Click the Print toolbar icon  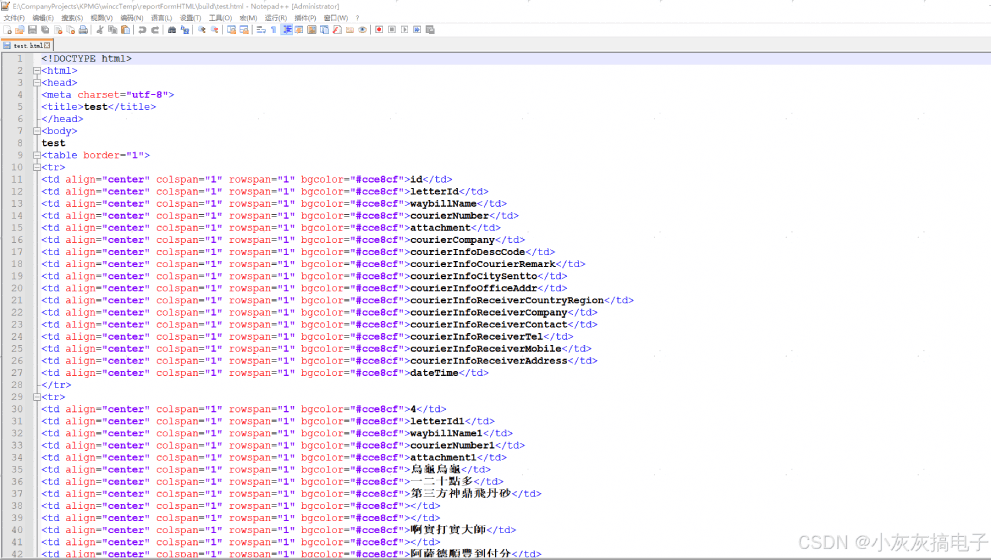pos(83,30)
